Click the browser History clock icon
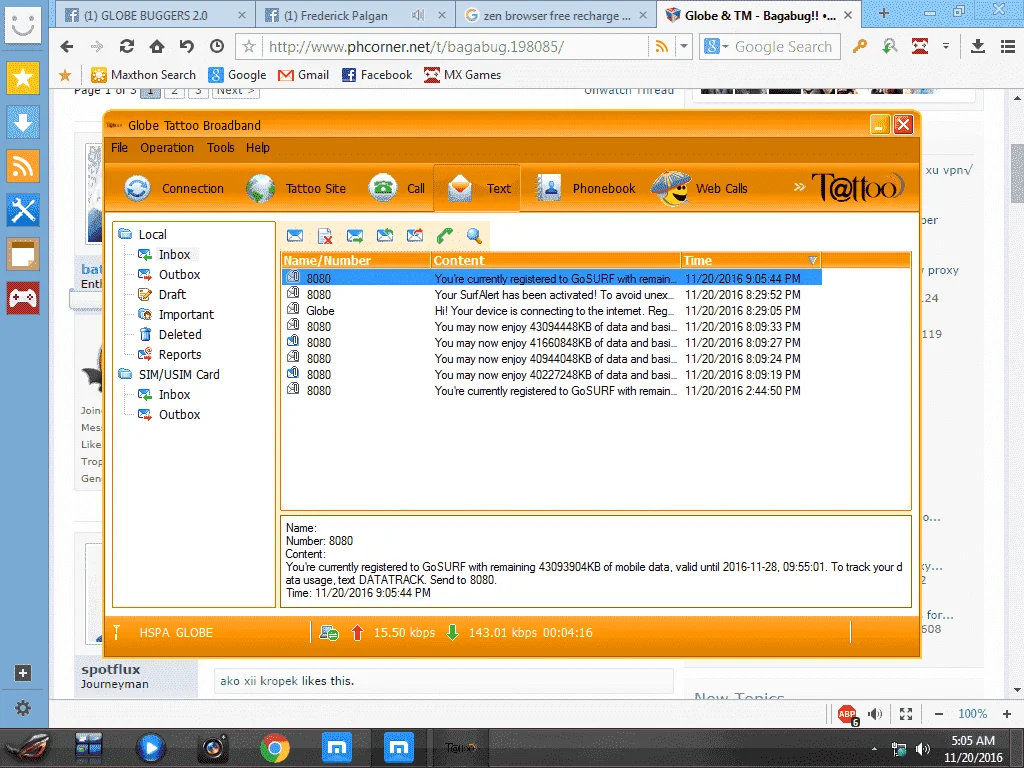Screen dimensions: 1024x768 [217, 46]
